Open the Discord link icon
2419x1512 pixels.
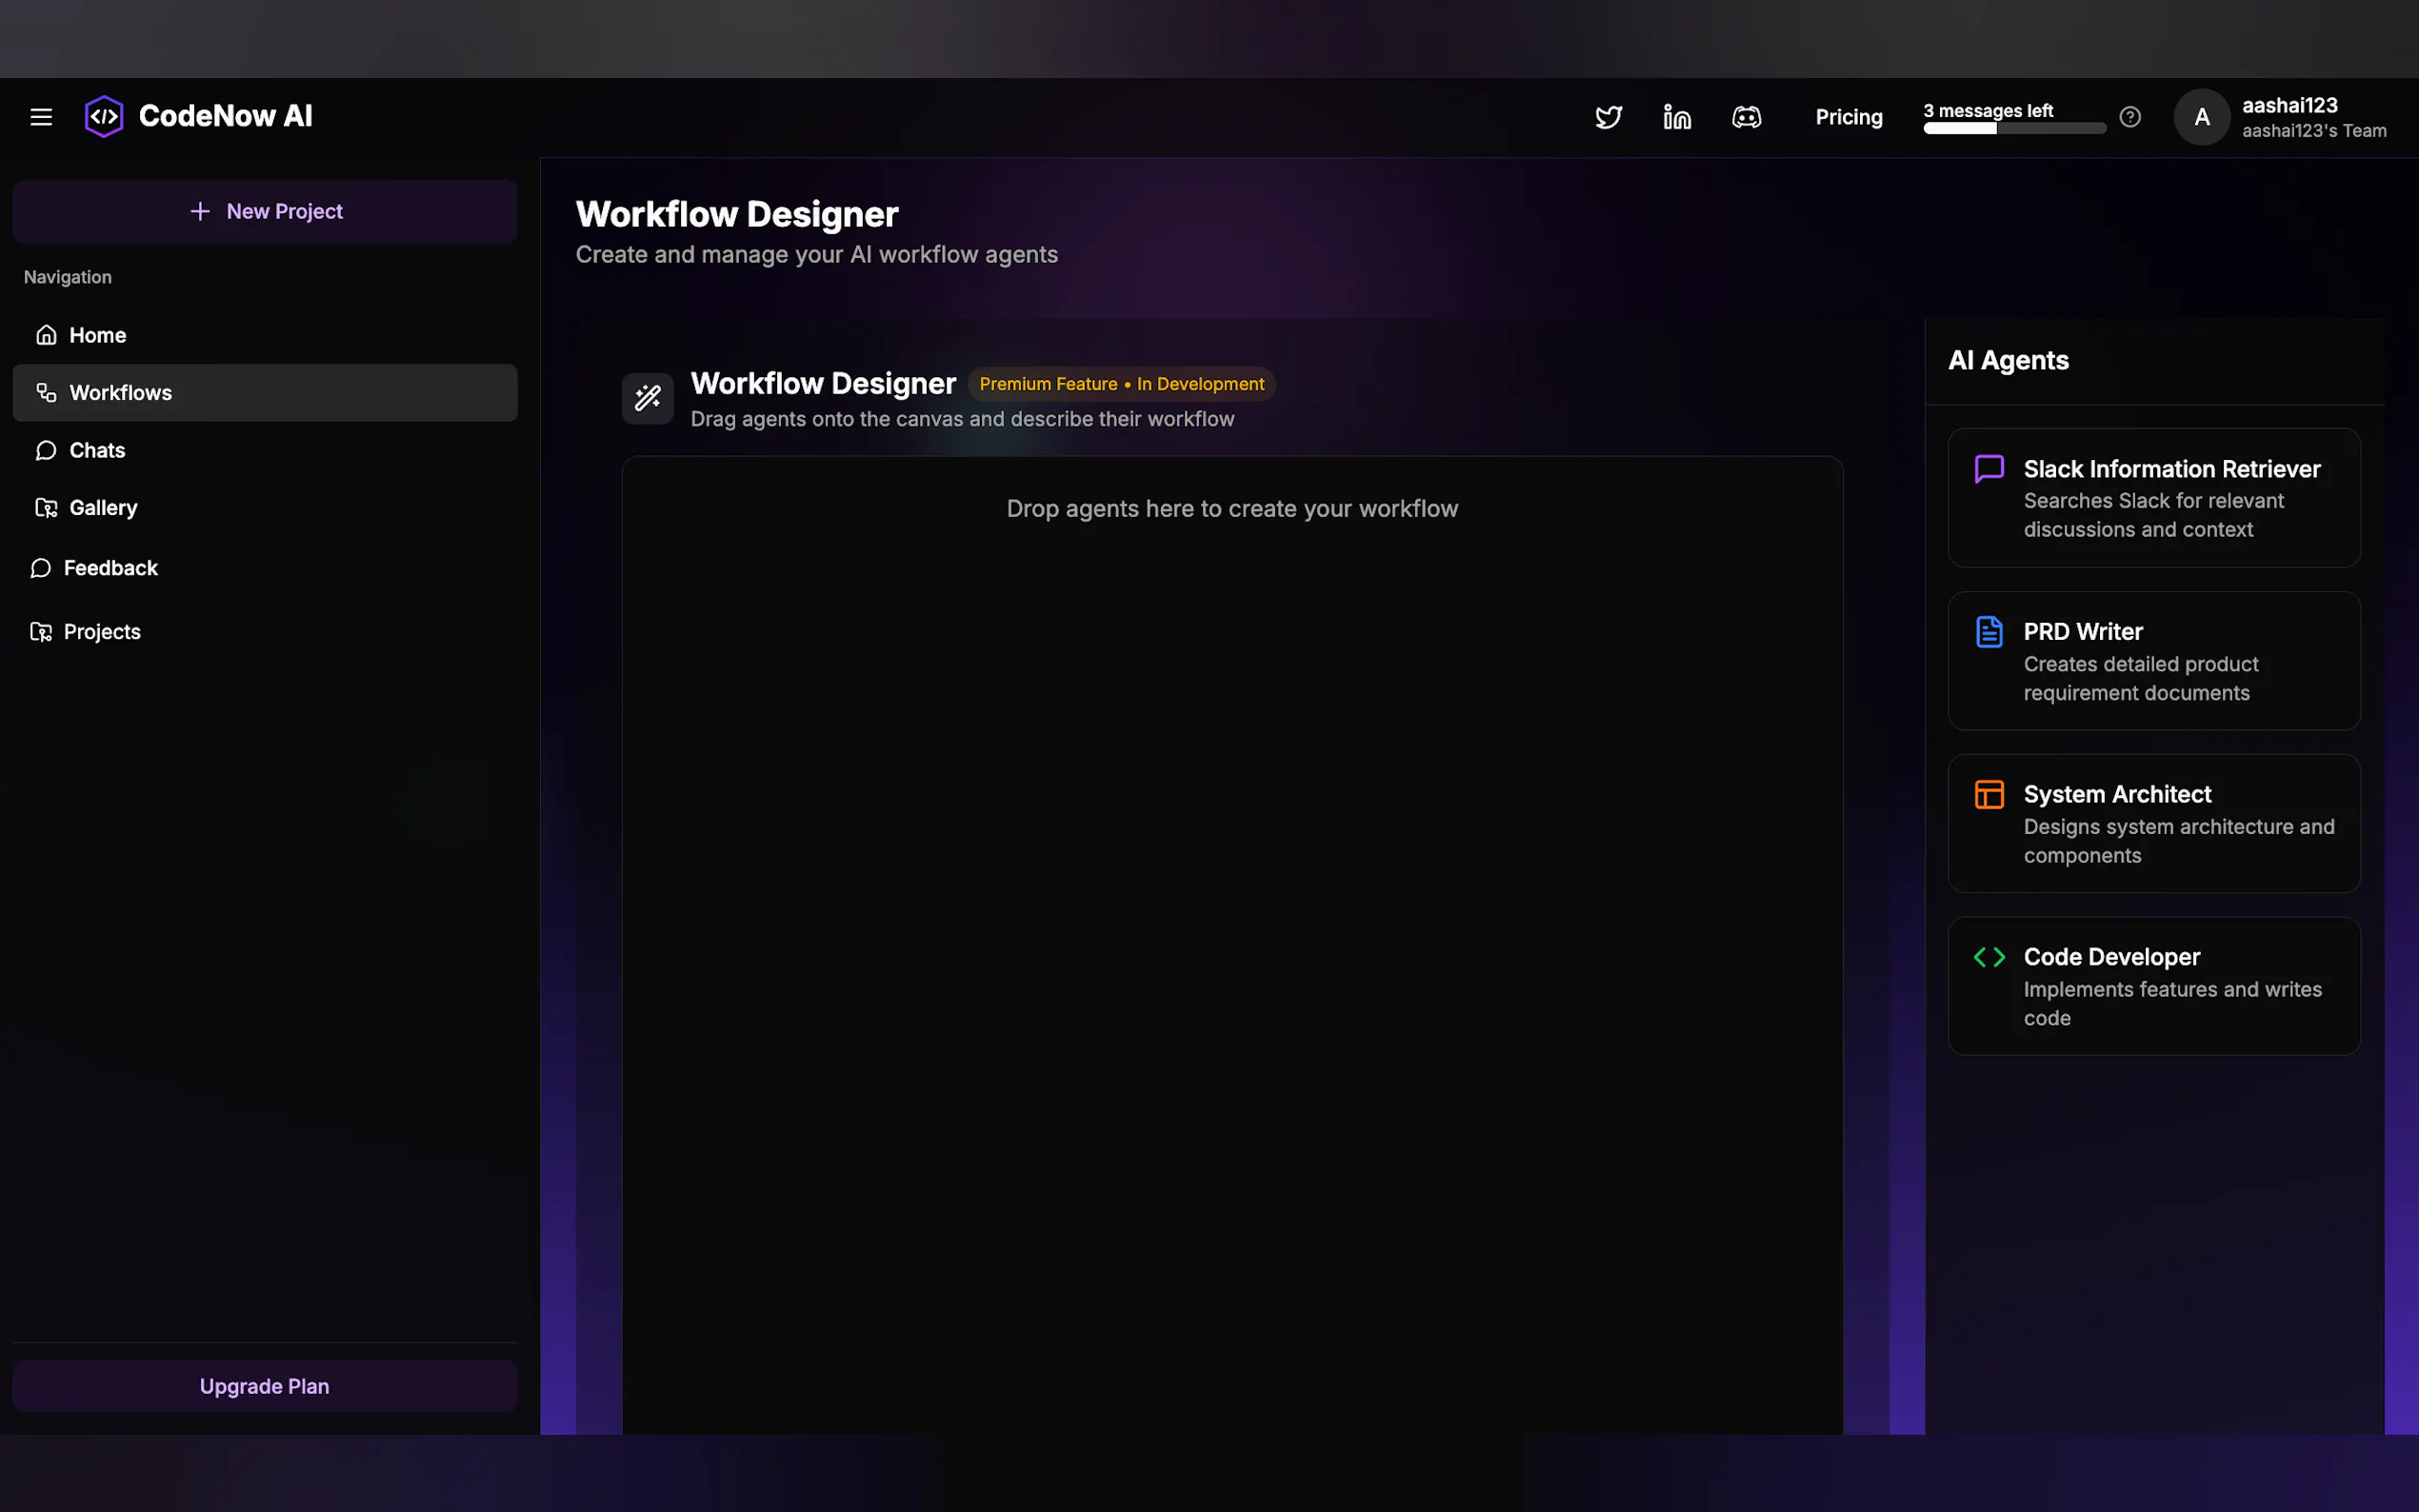(x=1746, y=117)
